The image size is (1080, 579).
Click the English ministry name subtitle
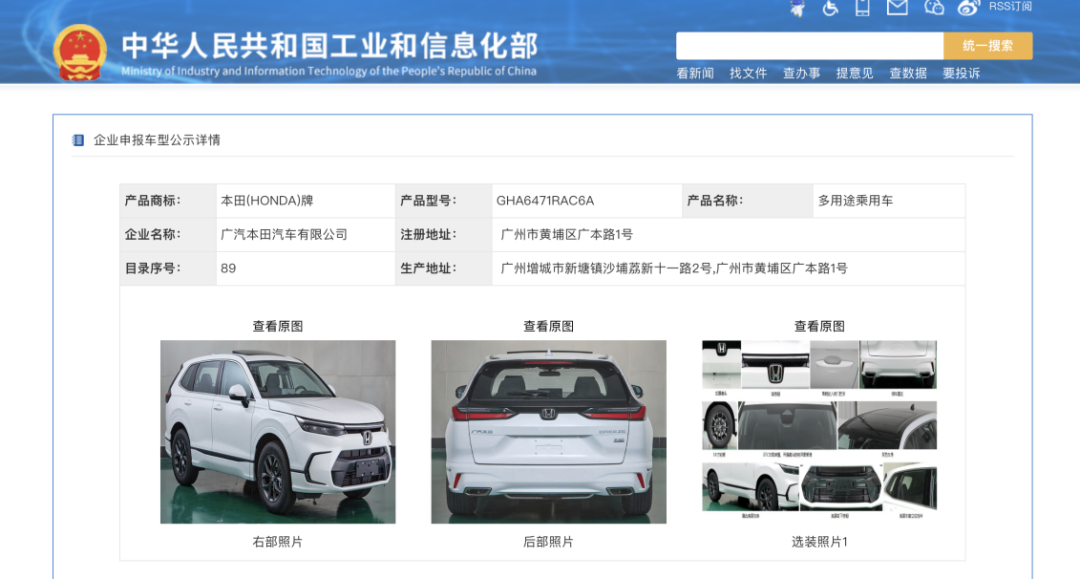[329, 71]
